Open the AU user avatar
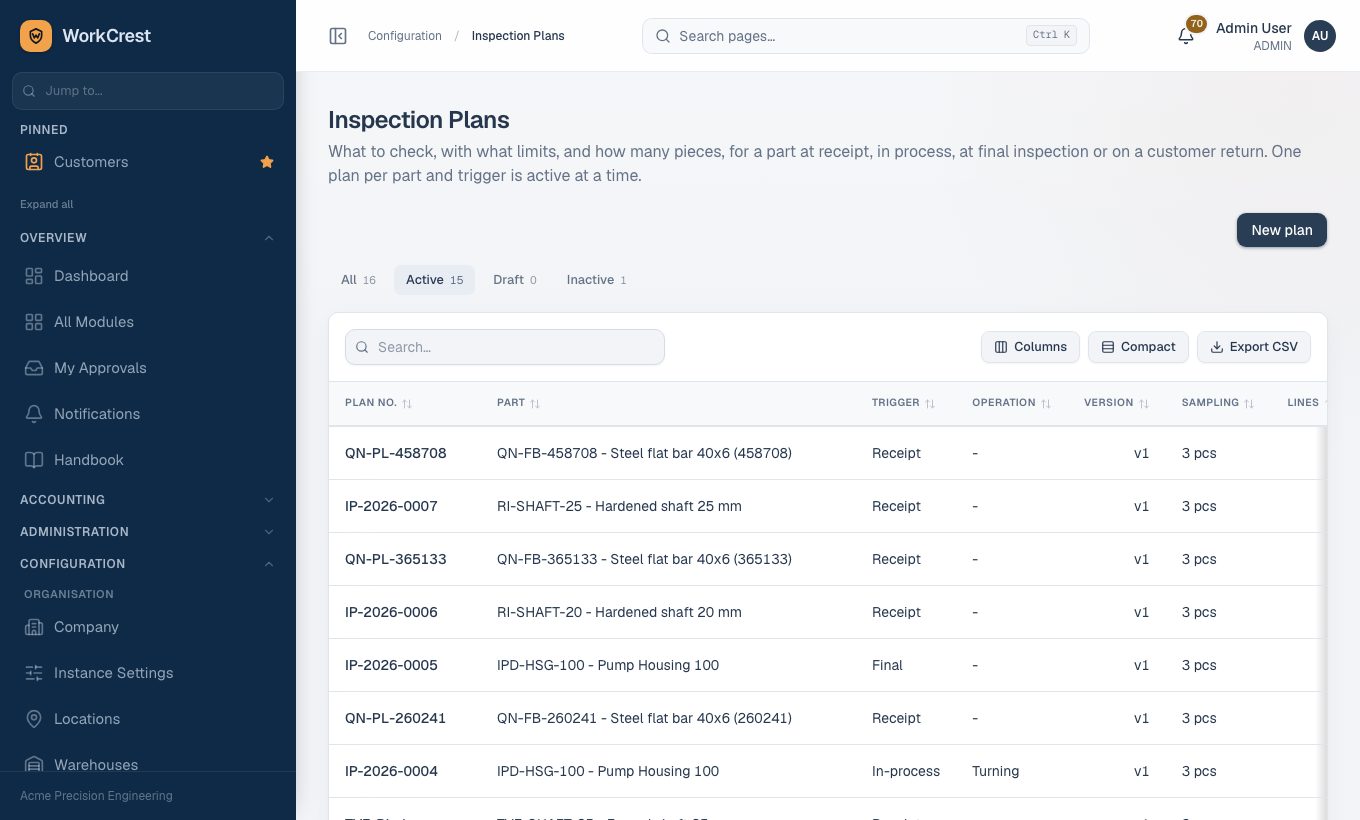Screen dimensions: 1360x820 (x=1320, y=36)
